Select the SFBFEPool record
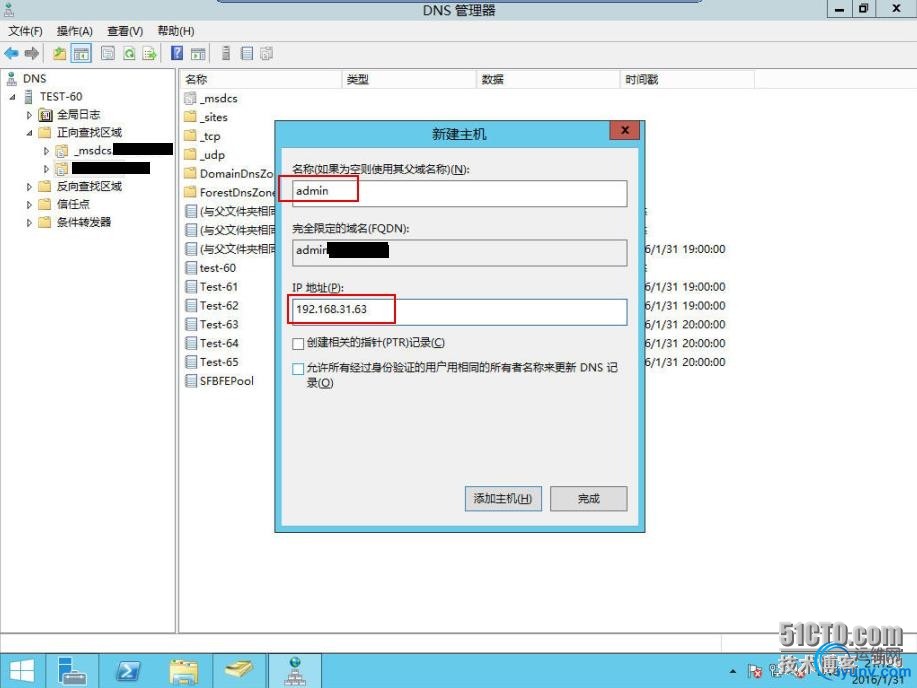Image resolution: width=917 pixels, height=688 pixels. coord(219,381)
